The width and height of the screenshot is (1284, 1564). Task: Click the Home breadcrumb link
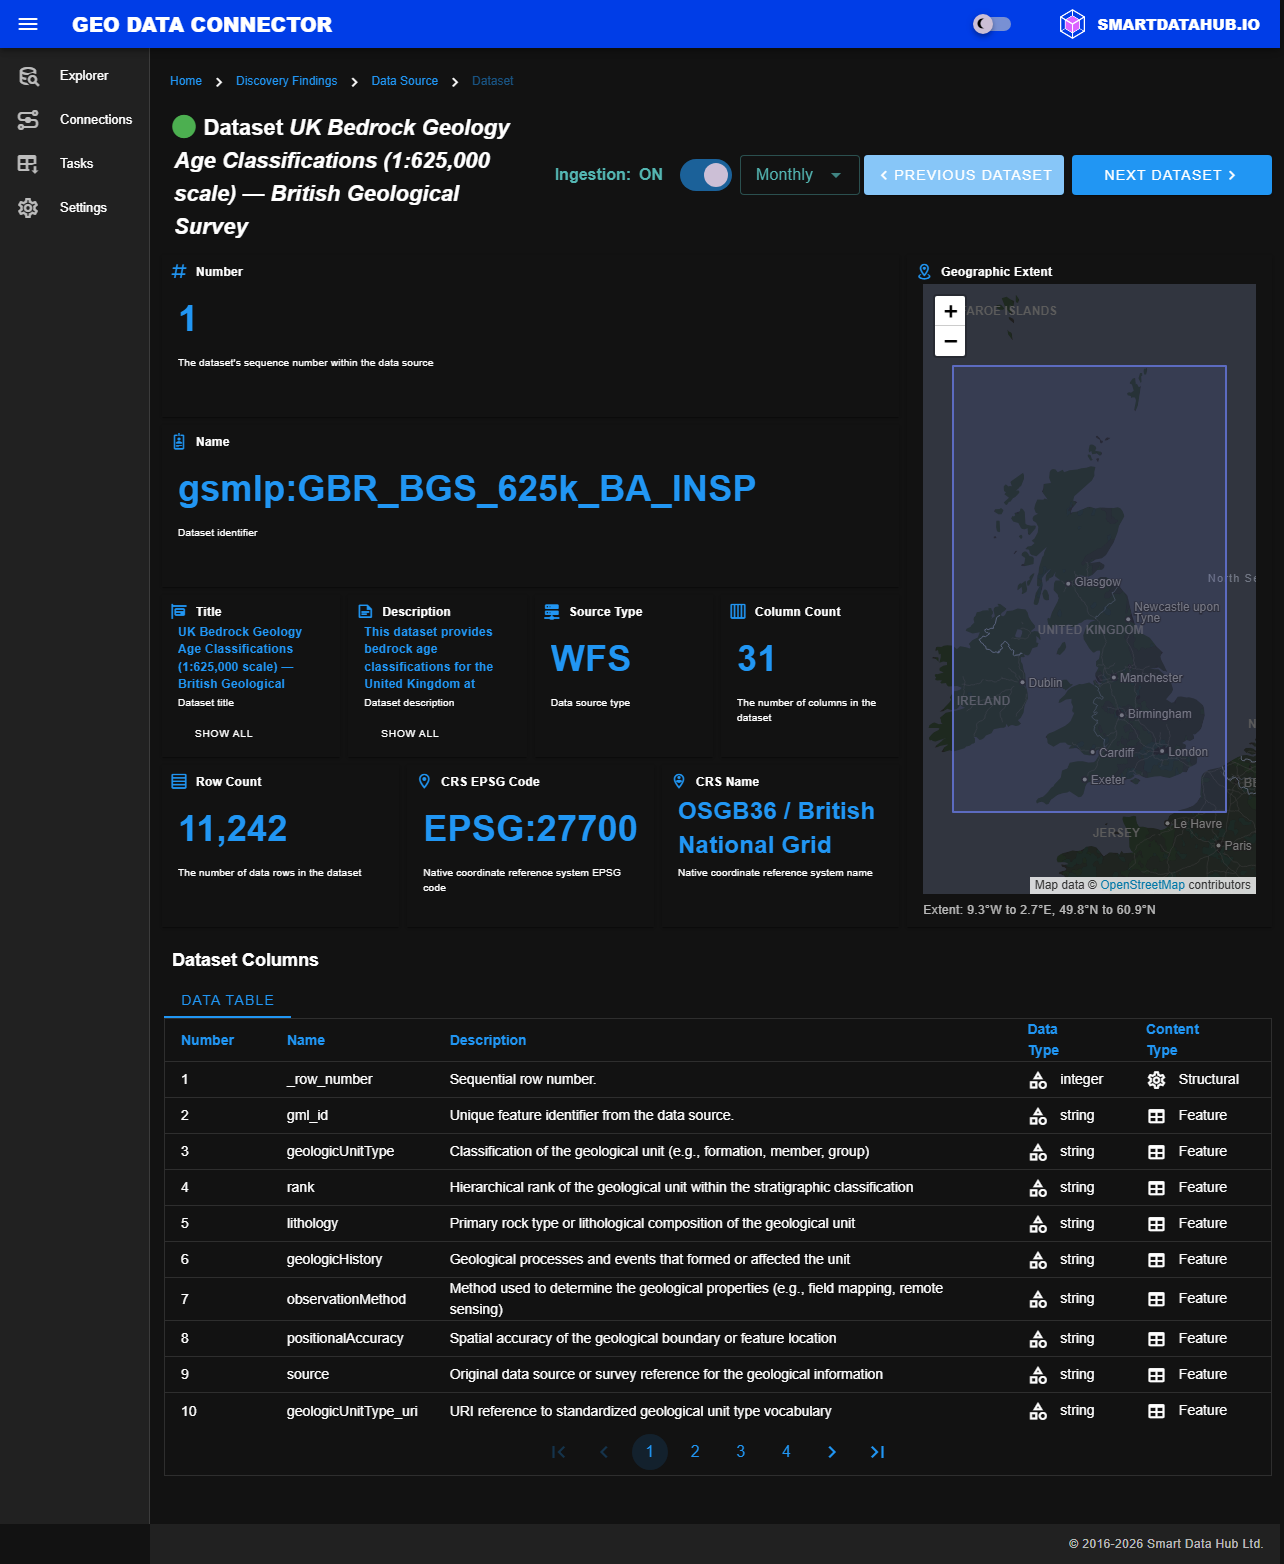click(186, 81)
